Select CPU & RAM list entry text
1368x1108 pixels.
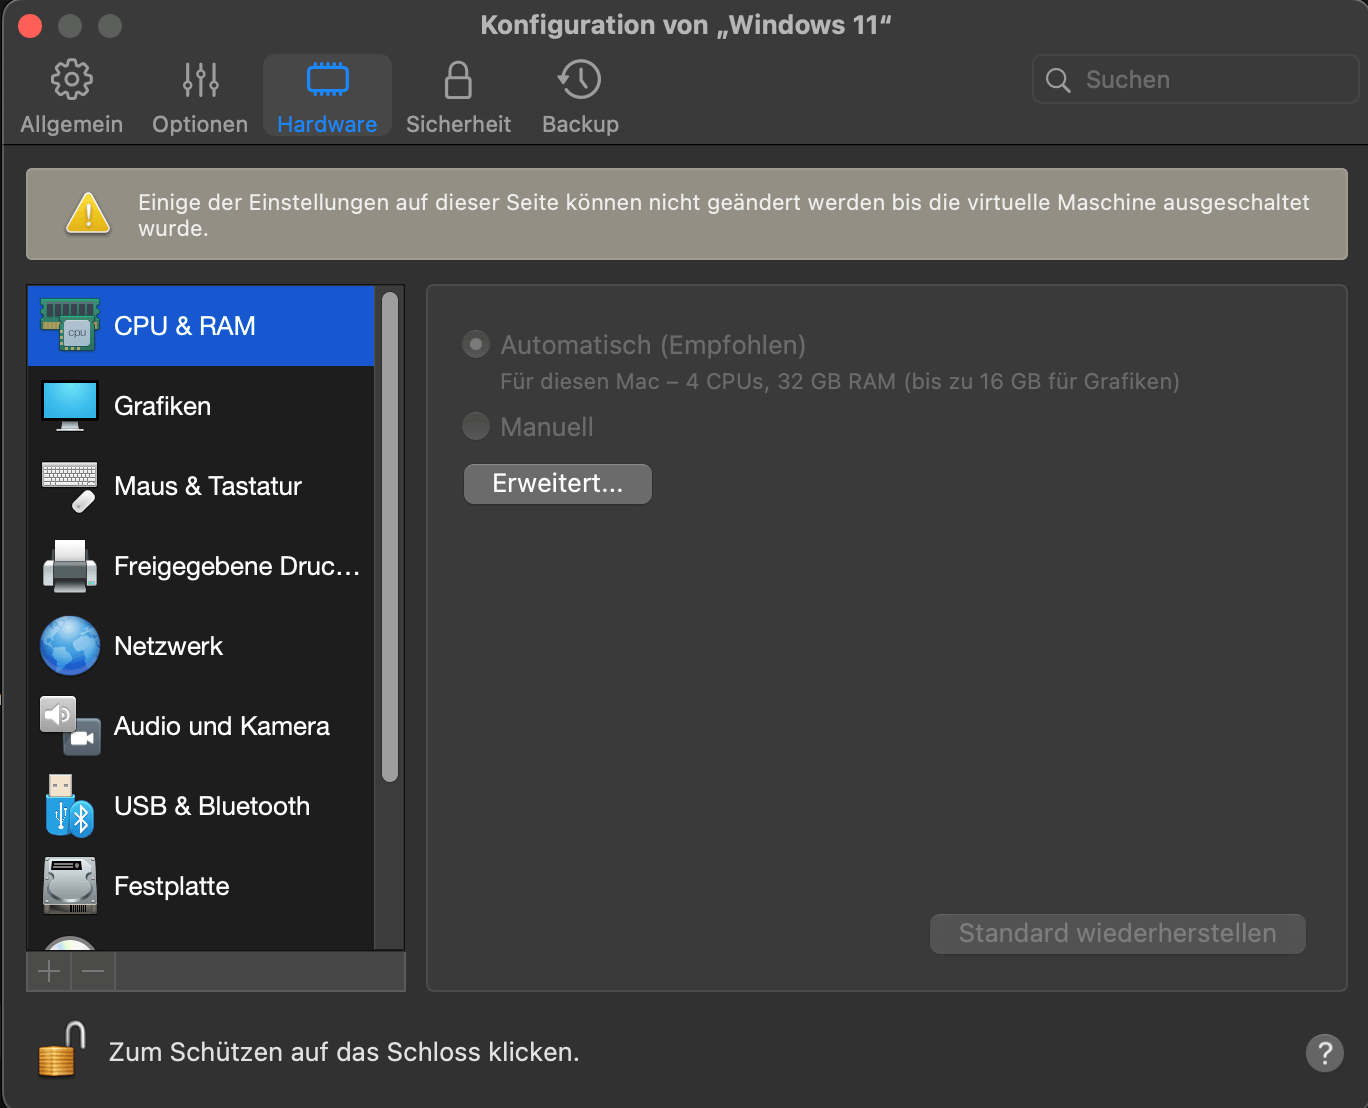pyautogui.click(x=185, y=326)
